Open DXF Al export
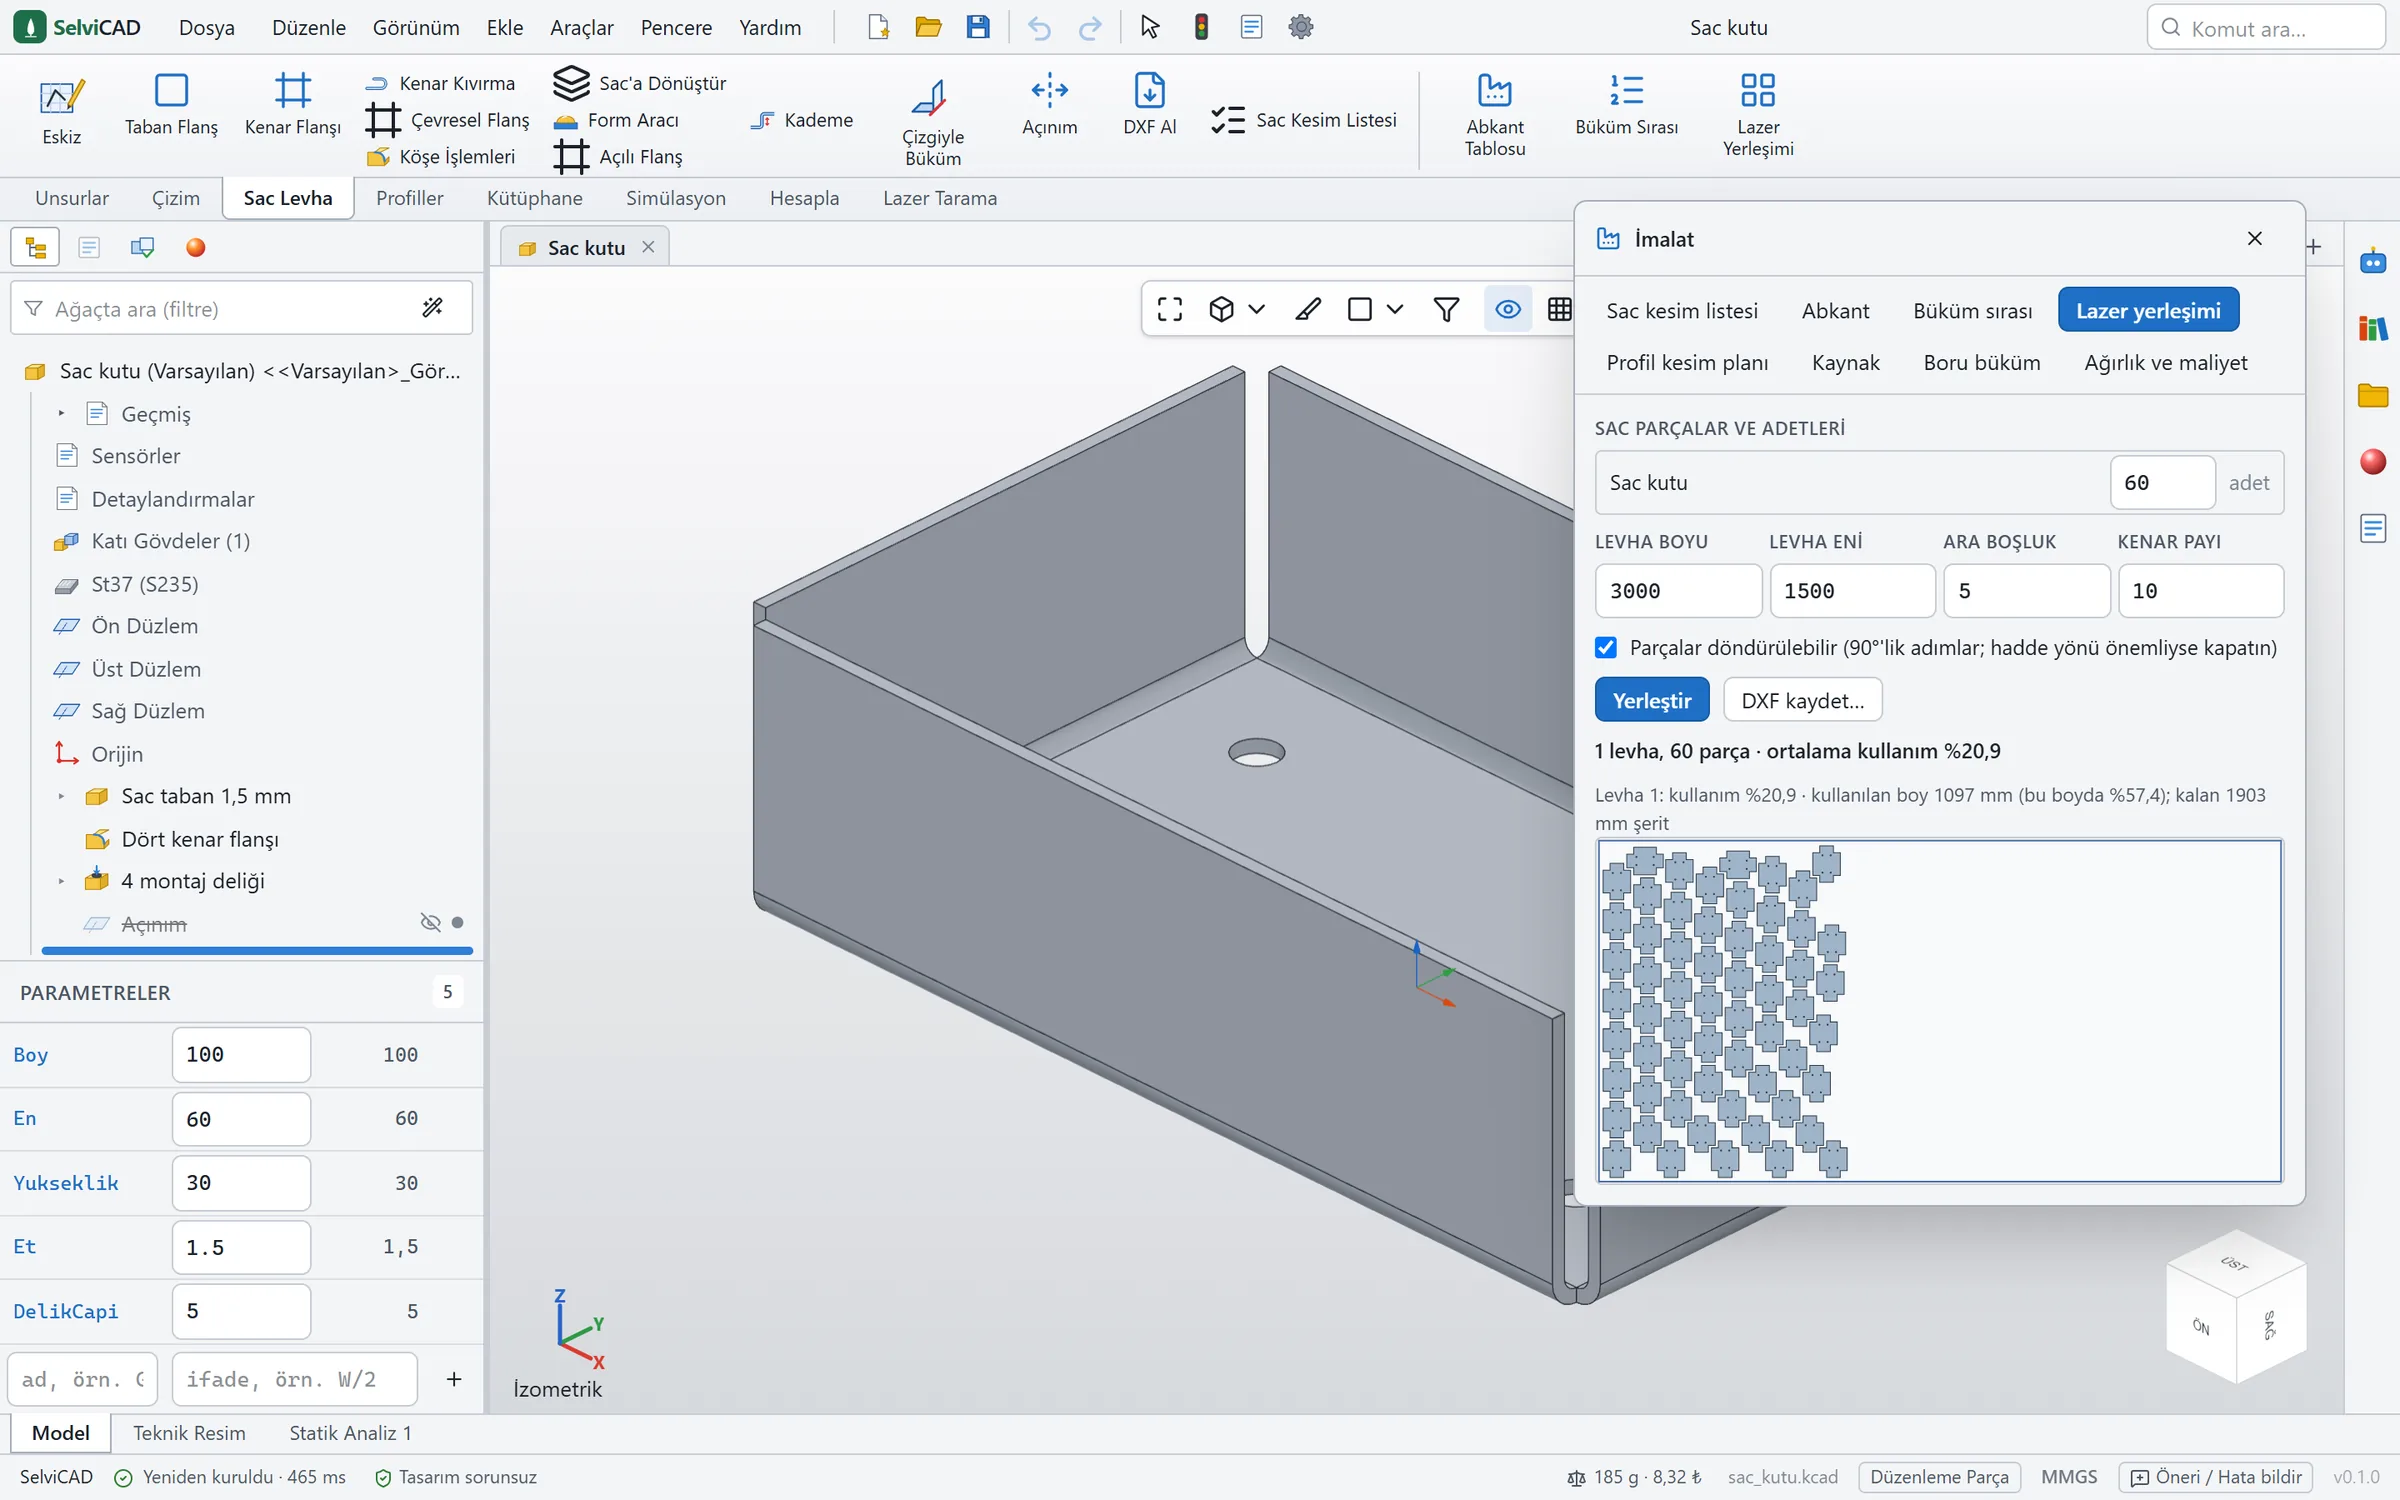 point(1149,106)
